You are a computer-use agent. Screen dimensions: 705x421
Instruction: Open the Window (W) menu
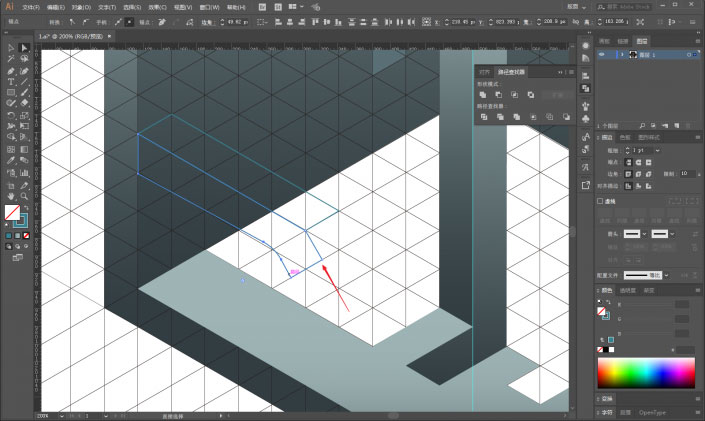tap(210, 7)
